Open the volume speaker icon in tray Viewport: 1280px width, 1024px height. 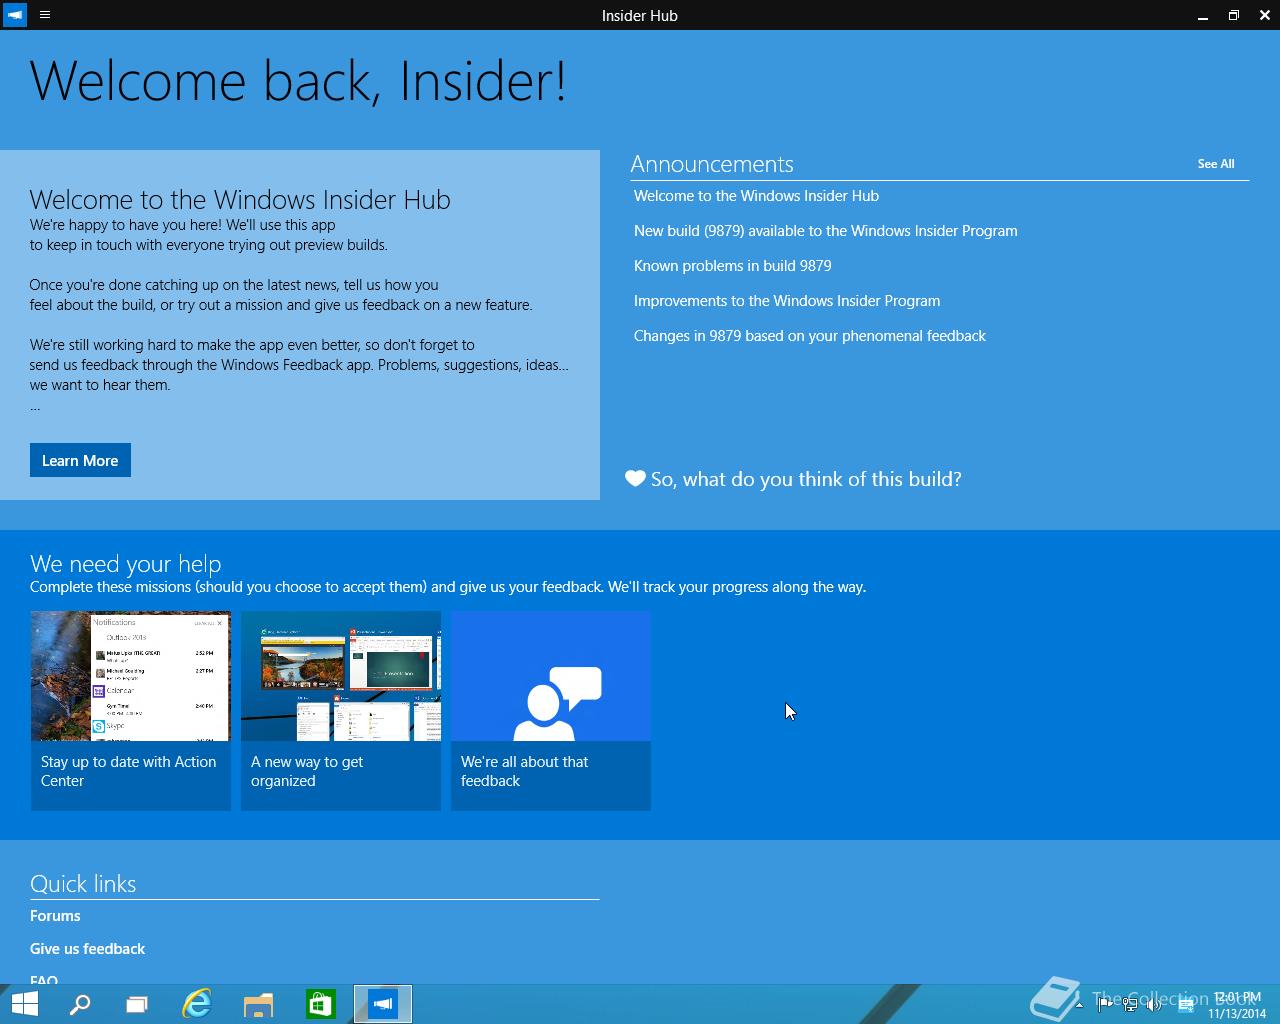tap(1155, 1005)
